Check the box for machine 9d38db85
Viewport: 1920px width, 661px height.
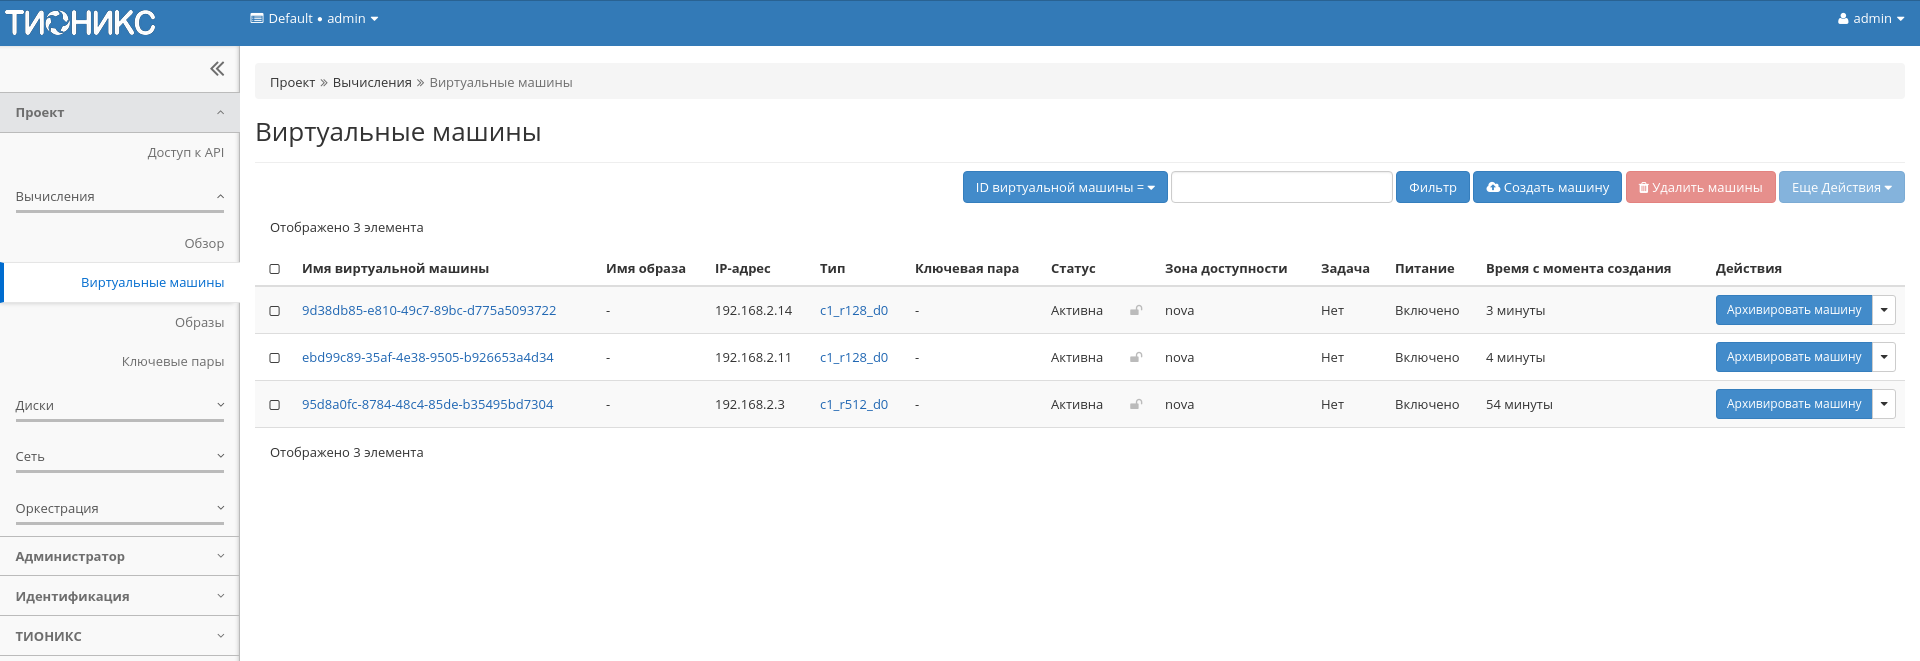pos(275,311)
